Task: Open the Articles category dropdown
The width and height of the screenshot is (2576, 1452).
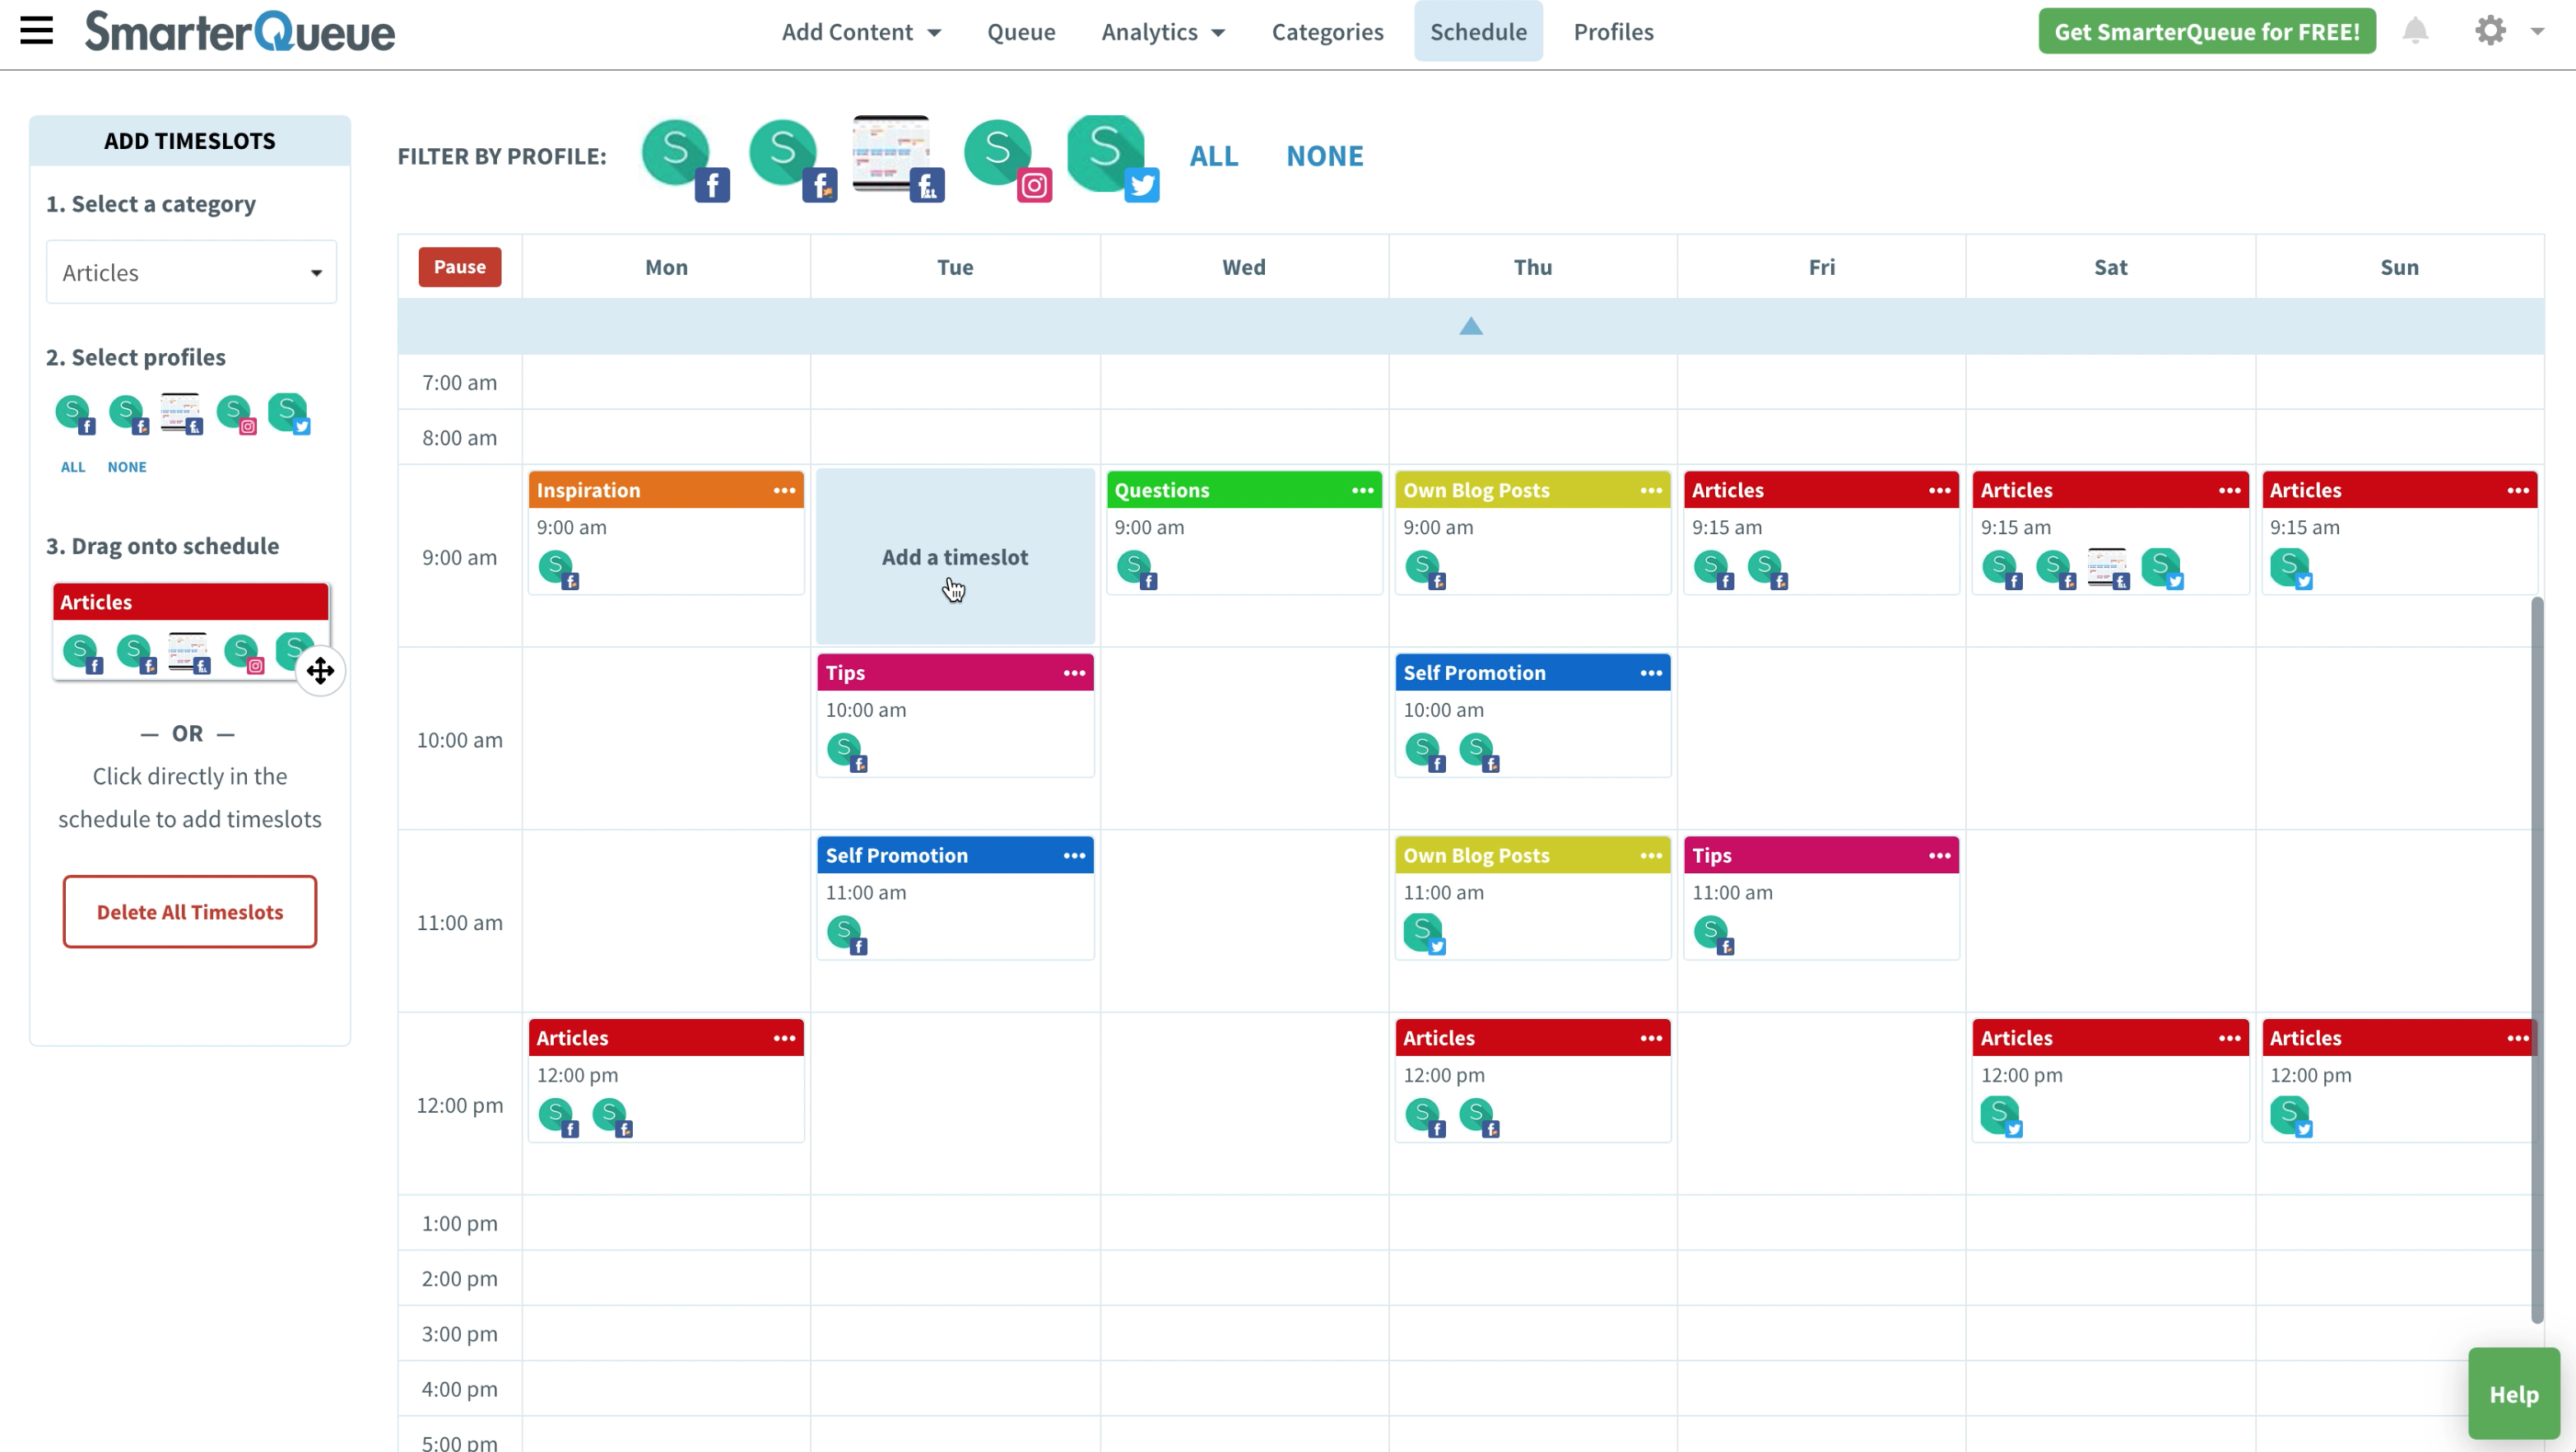Action: pos(191,272)
